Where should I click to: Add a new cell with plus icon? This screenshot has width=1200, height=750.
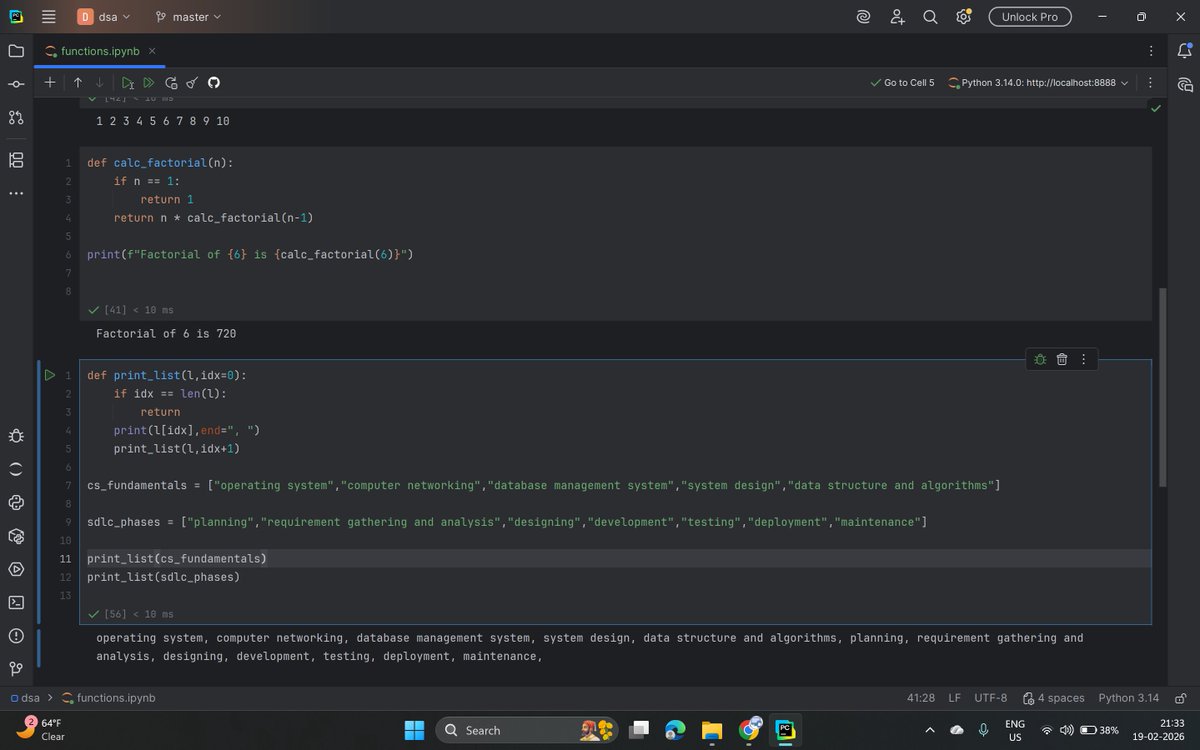click(x=49, y=83)
